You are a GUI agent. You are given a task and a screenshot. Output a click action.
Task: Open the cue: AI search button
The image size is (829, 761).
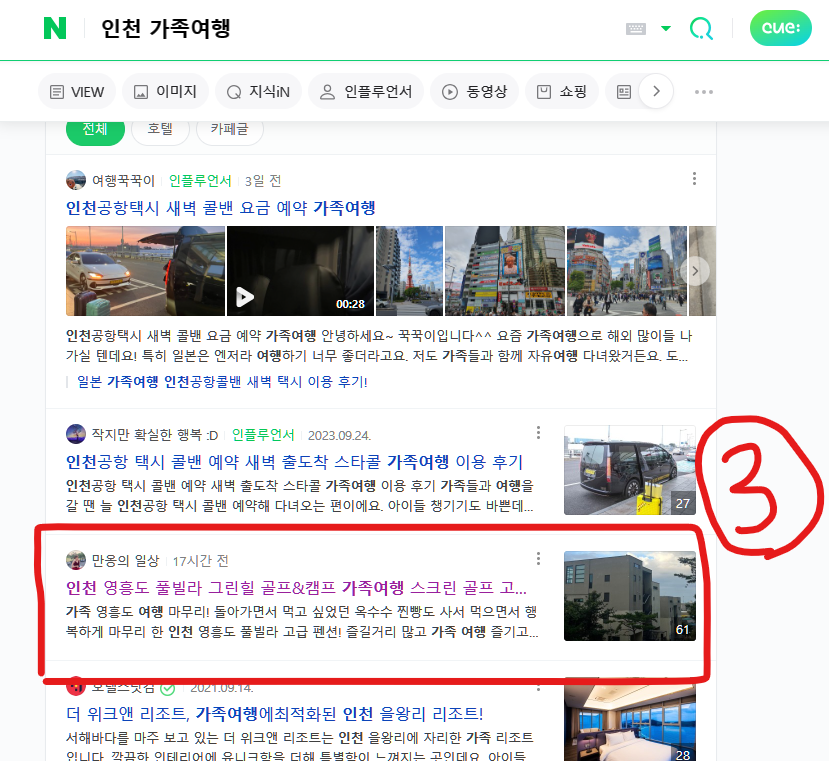coord(780,28)
